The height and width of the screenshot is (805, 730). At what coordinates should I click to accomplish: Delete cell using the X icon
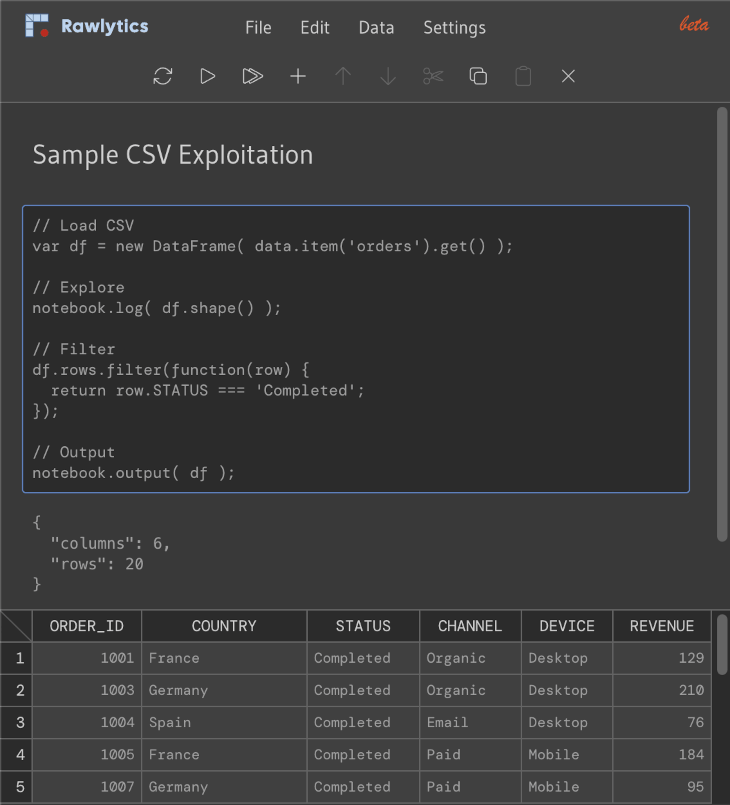568,76
